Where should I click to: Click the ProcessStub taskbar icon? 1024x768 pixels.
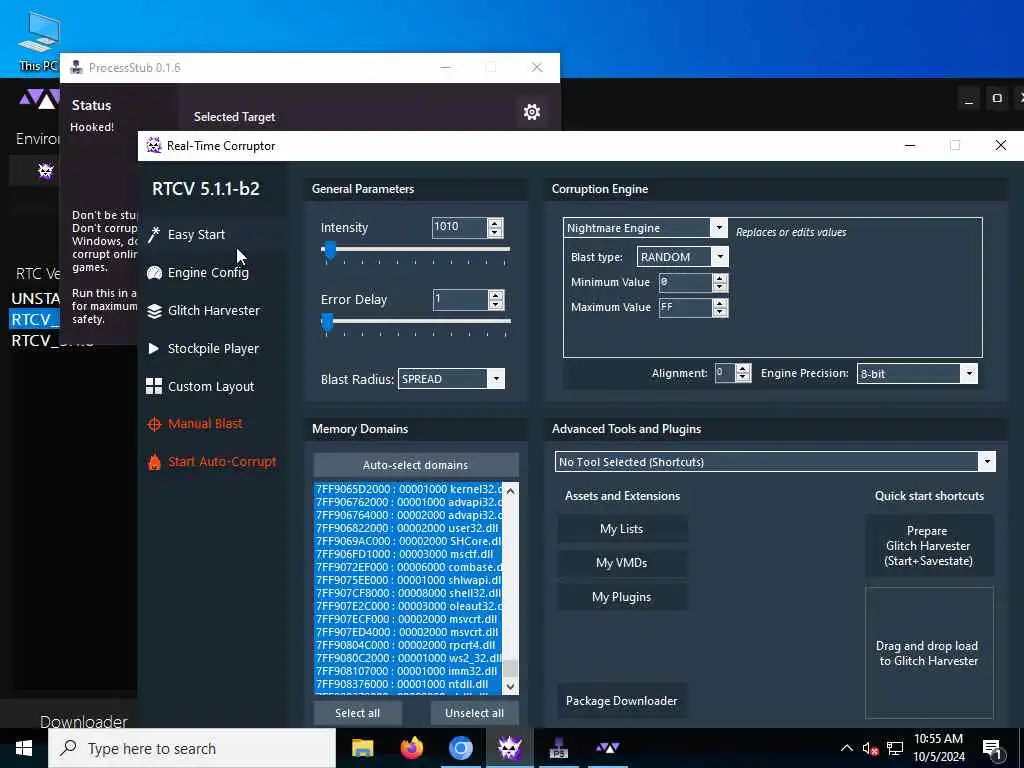(x=558, y=748)
